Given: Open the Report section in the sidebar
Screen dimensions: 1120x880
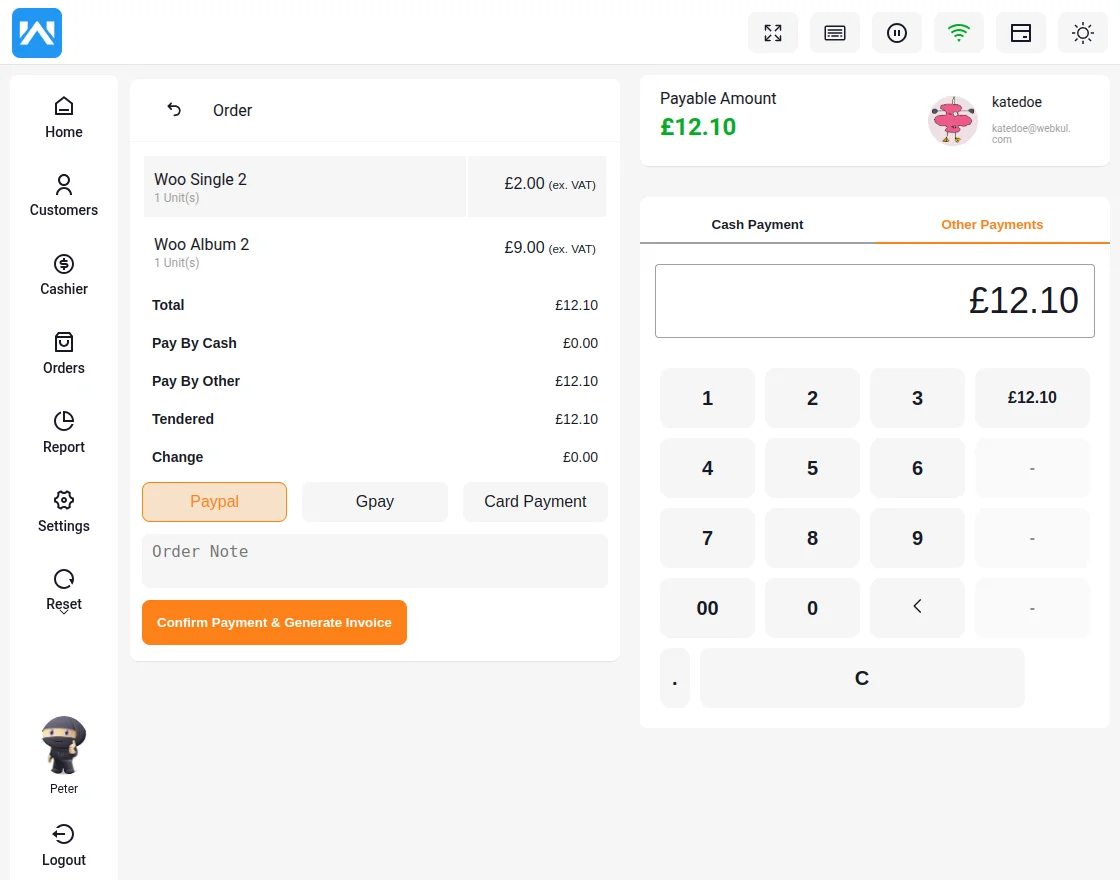Looking at the screenshot, I should [63, 432].
